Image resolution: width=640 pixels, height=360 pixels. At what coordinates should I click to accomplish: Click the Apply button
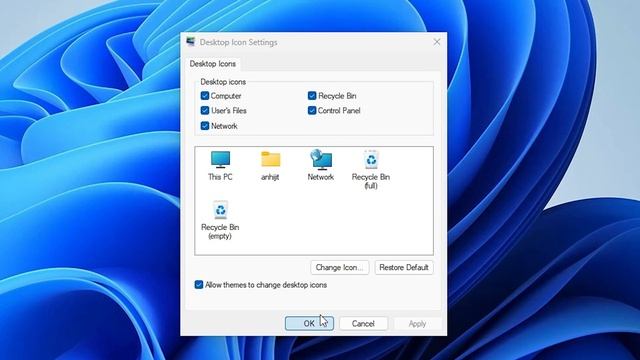[x=417, y=324]
